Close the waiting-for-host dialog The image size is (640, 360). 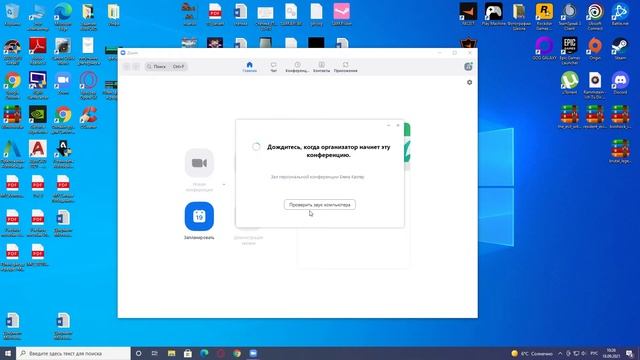398,125
